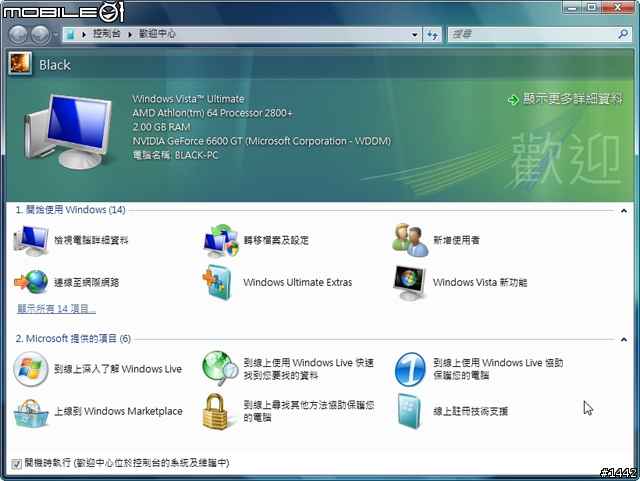Screen dimensions: 640x481
Task: Click 檢視電腦詳細資料 label
Action: coord(91,240)
